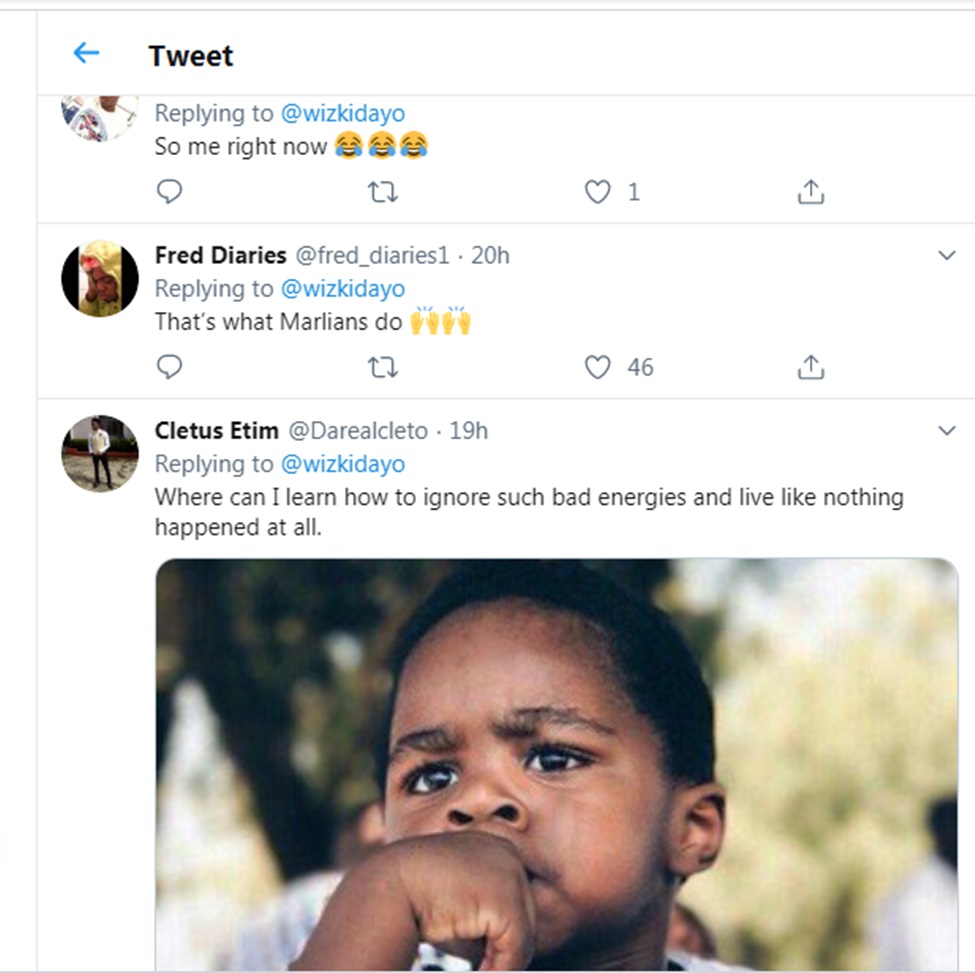Retweet Fred Diaries' Marlians tweet

click(383, 367)
